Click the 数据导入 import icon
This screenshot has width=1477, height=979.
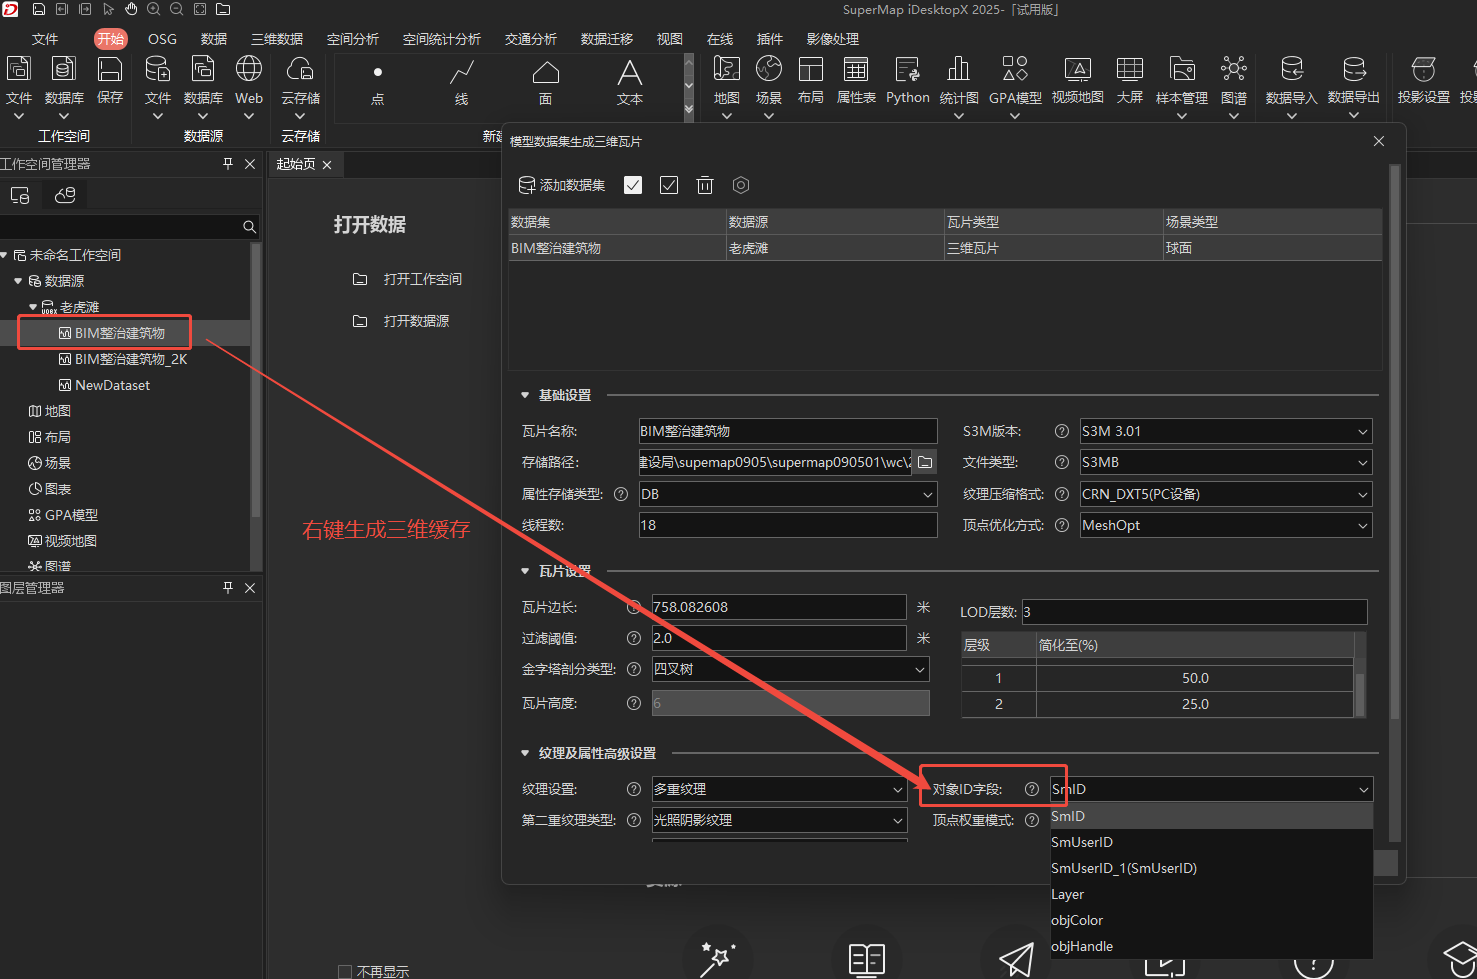pos(1291,80)
